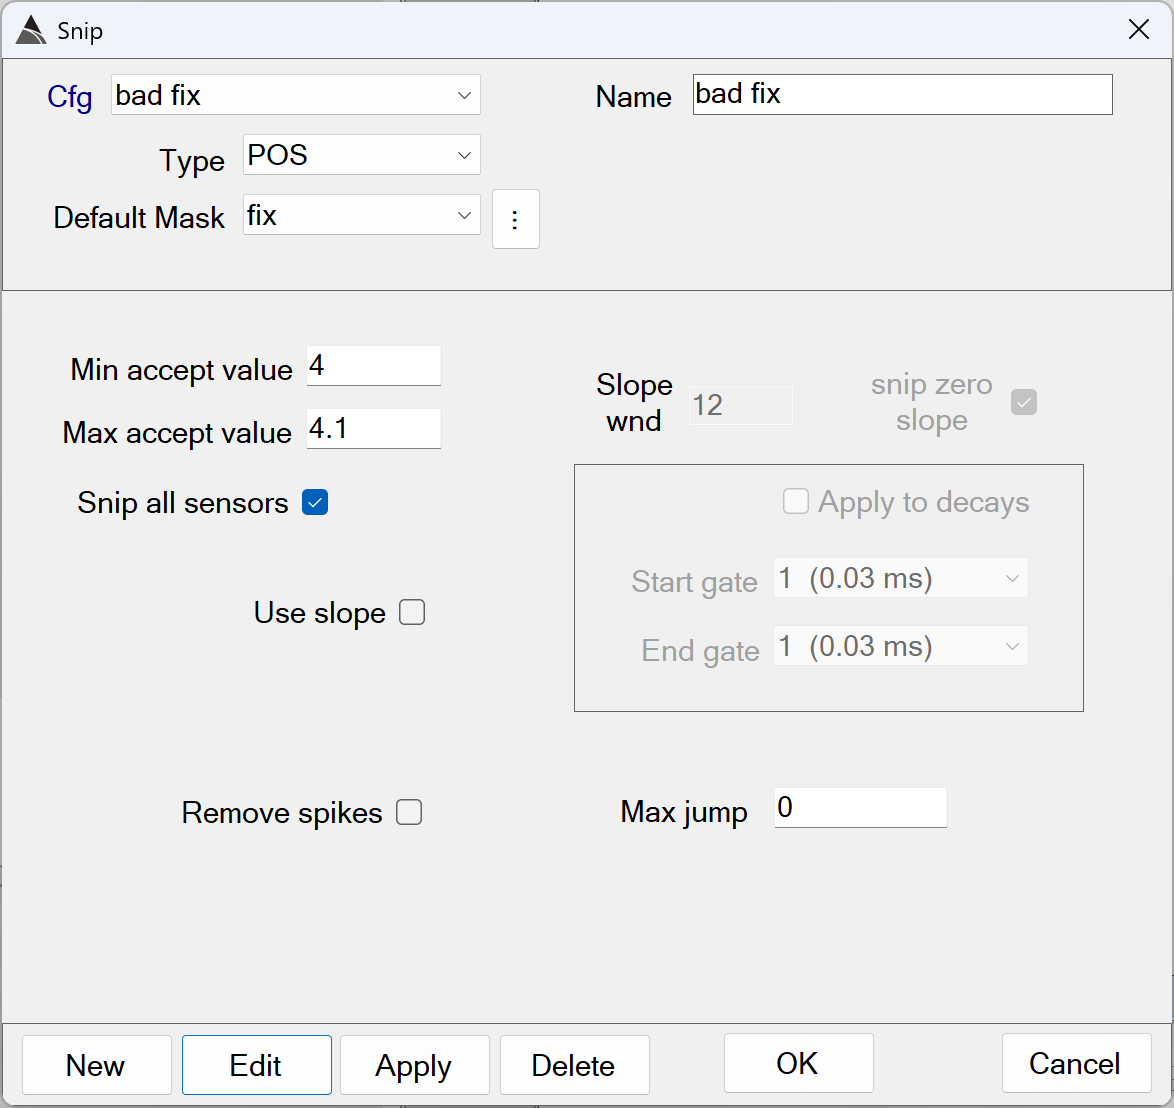Open the Cfg dropdown showing bad fix
The image size is (1174, 1108).
(x=295, y=95)
